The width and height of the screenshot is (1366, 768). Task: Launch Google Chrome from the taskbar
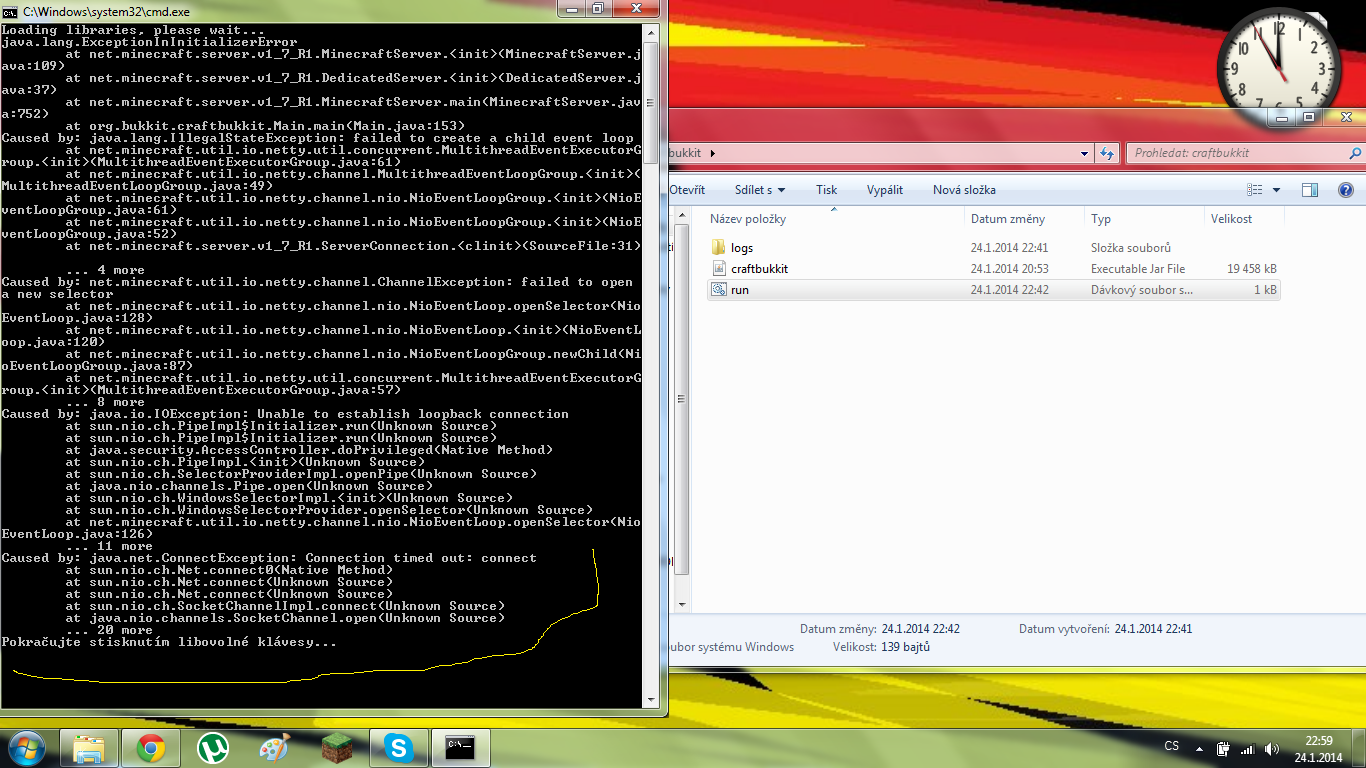(x=151, y=748)
